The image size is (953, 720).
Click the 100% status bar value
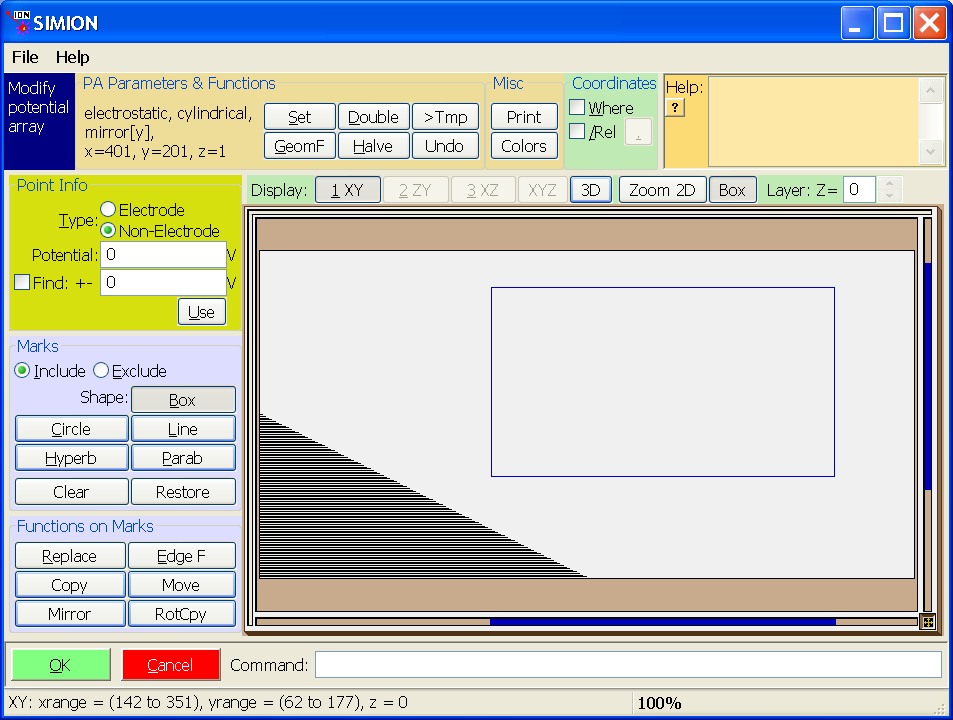click(659, 704)
